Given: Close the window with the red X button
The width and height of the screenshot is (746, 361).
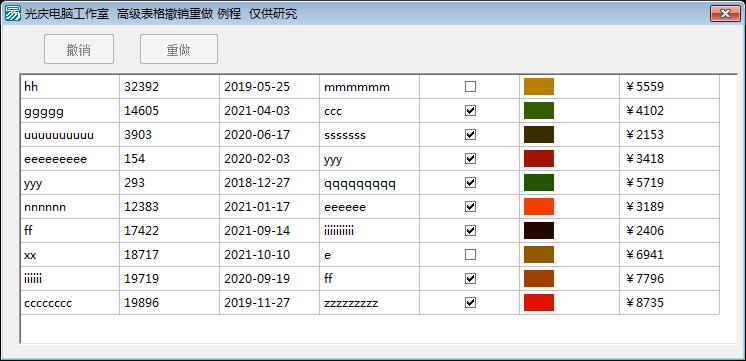Looking at the screenshot, I should tap(725, 13).
